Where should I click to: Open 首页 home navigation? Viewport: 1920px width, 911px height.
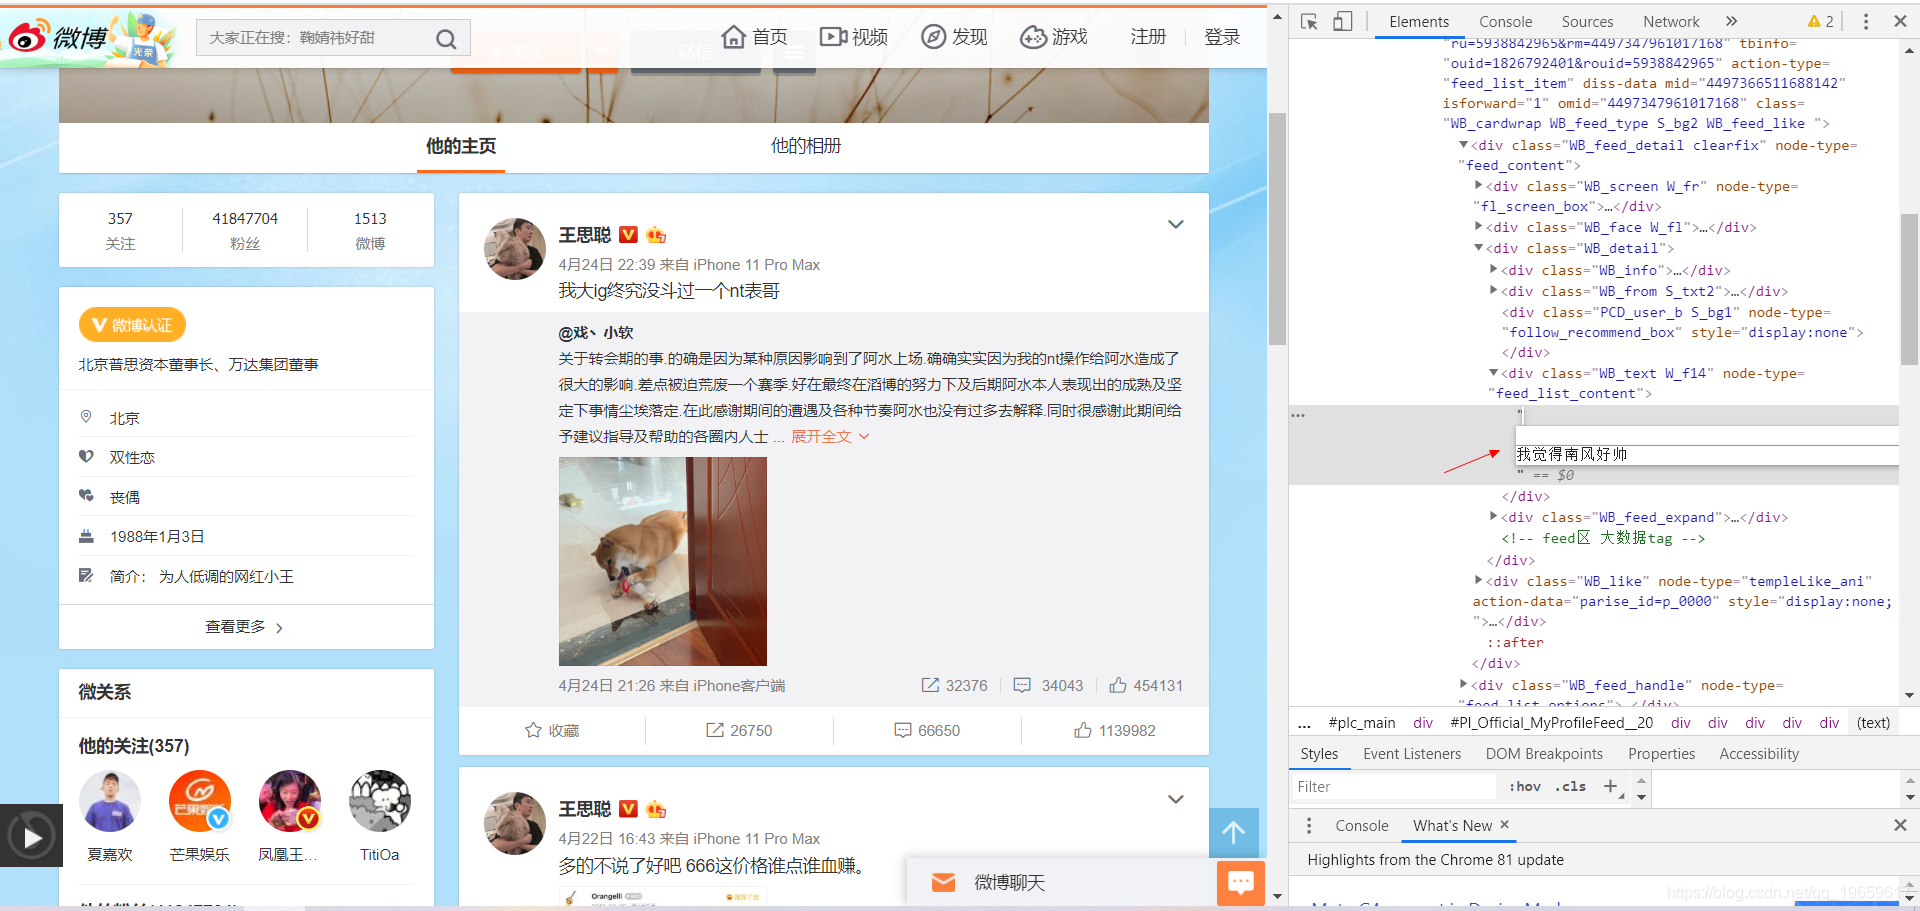[754, 37]
